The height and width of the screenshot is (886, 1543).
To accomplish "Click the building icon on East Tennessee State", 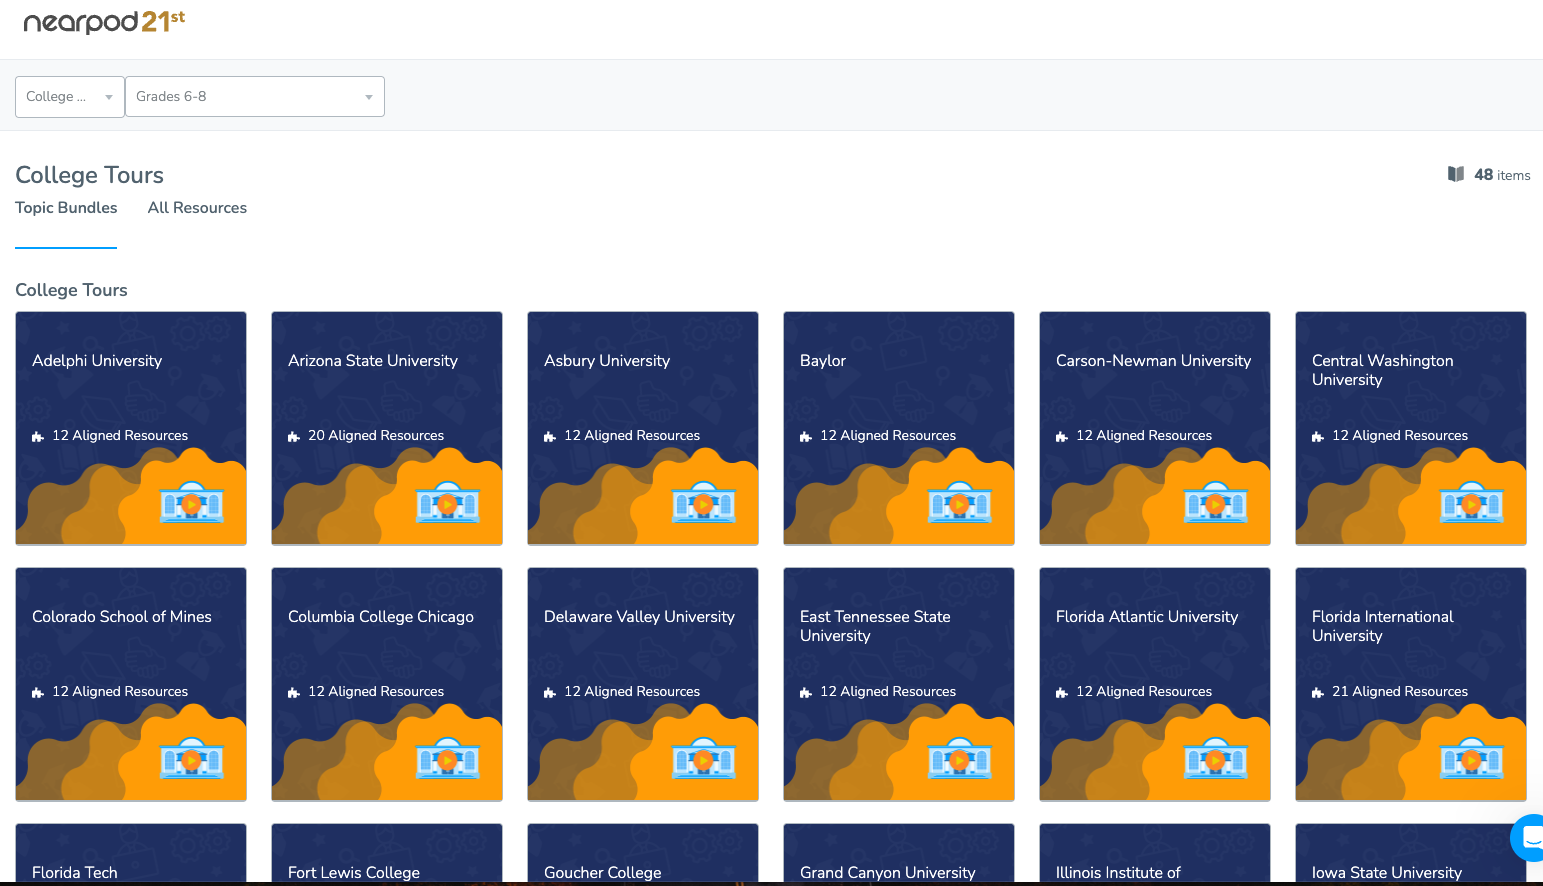I will pyautogui.click(x=960, y=759).
